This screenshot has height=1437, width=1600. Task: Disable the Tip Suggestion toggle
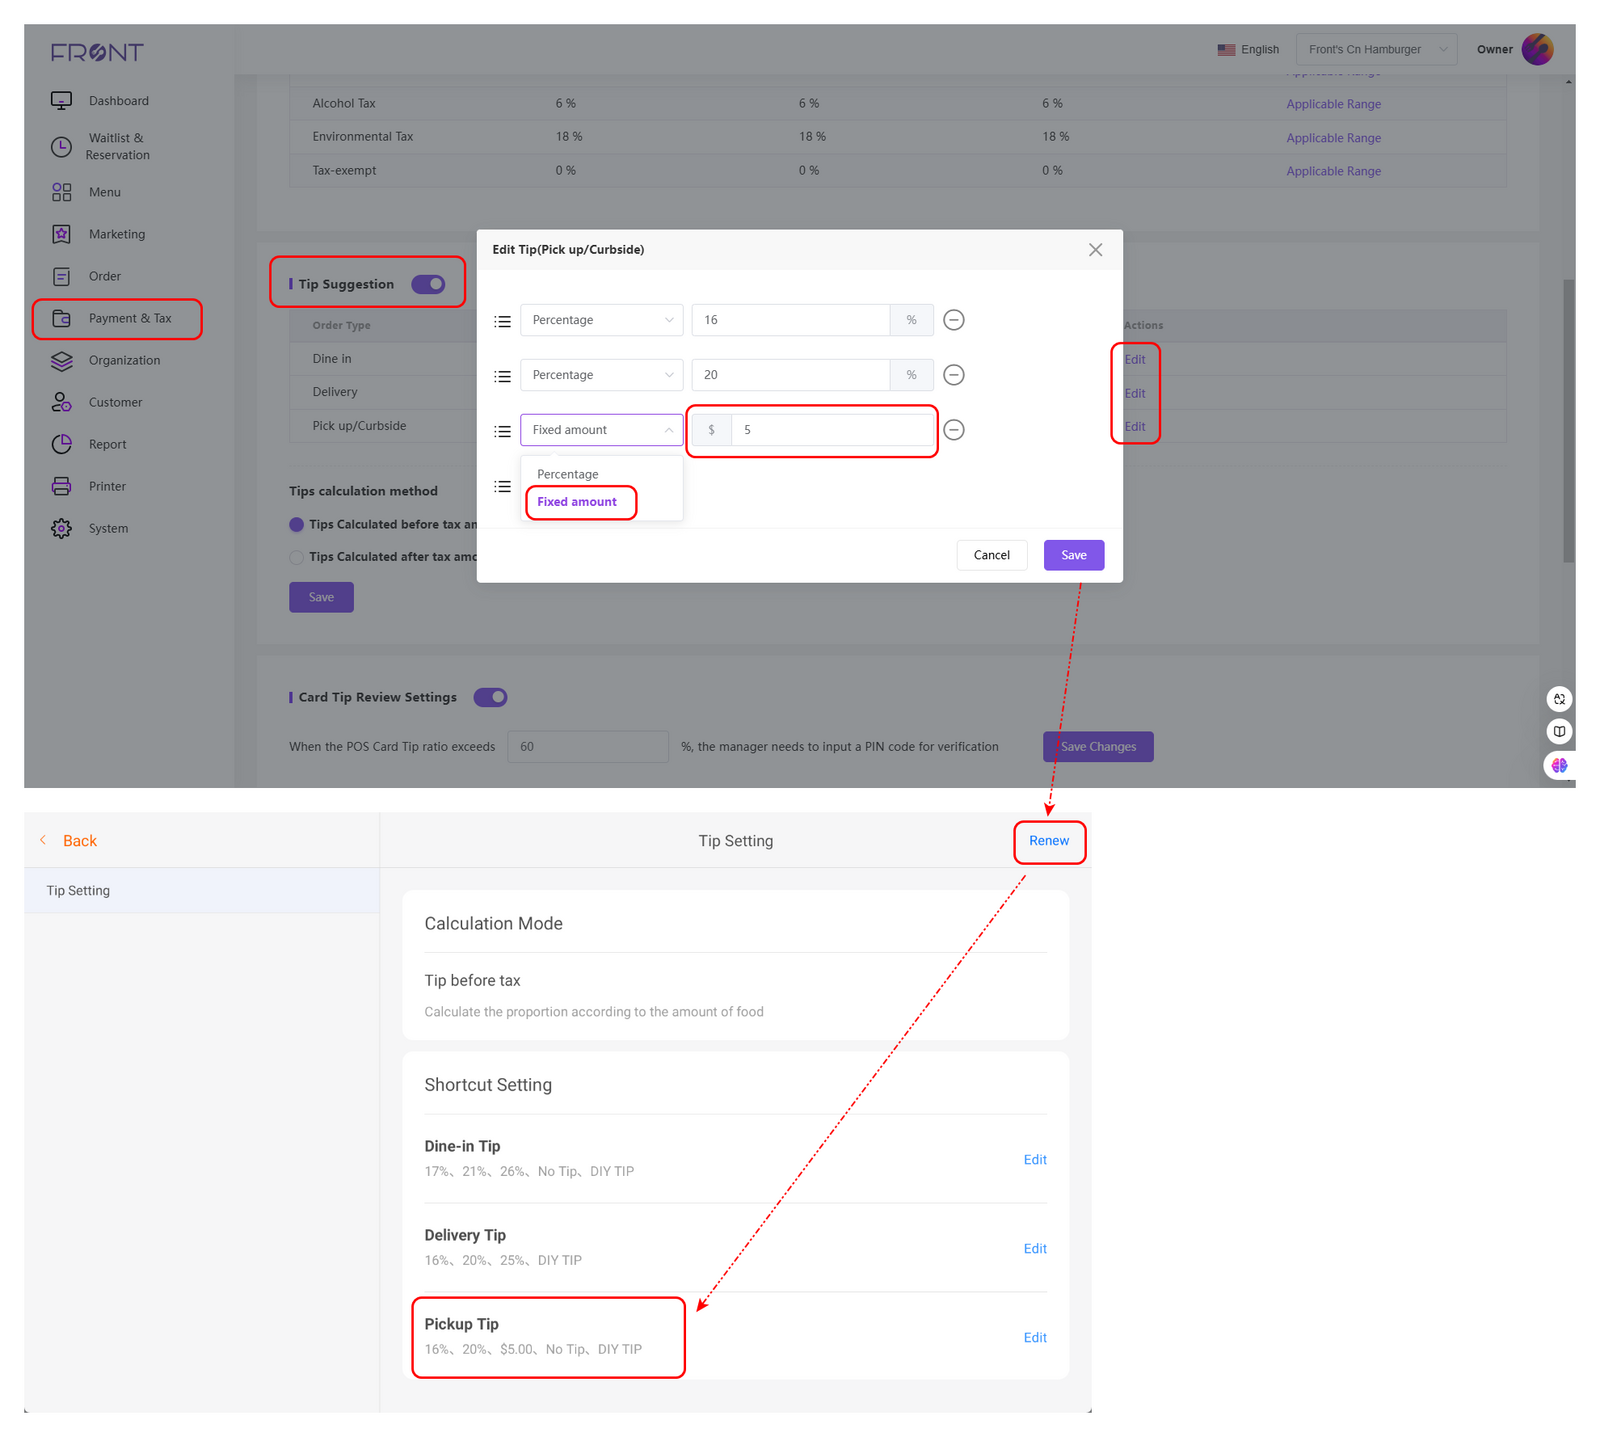click(x=428, y=284)
